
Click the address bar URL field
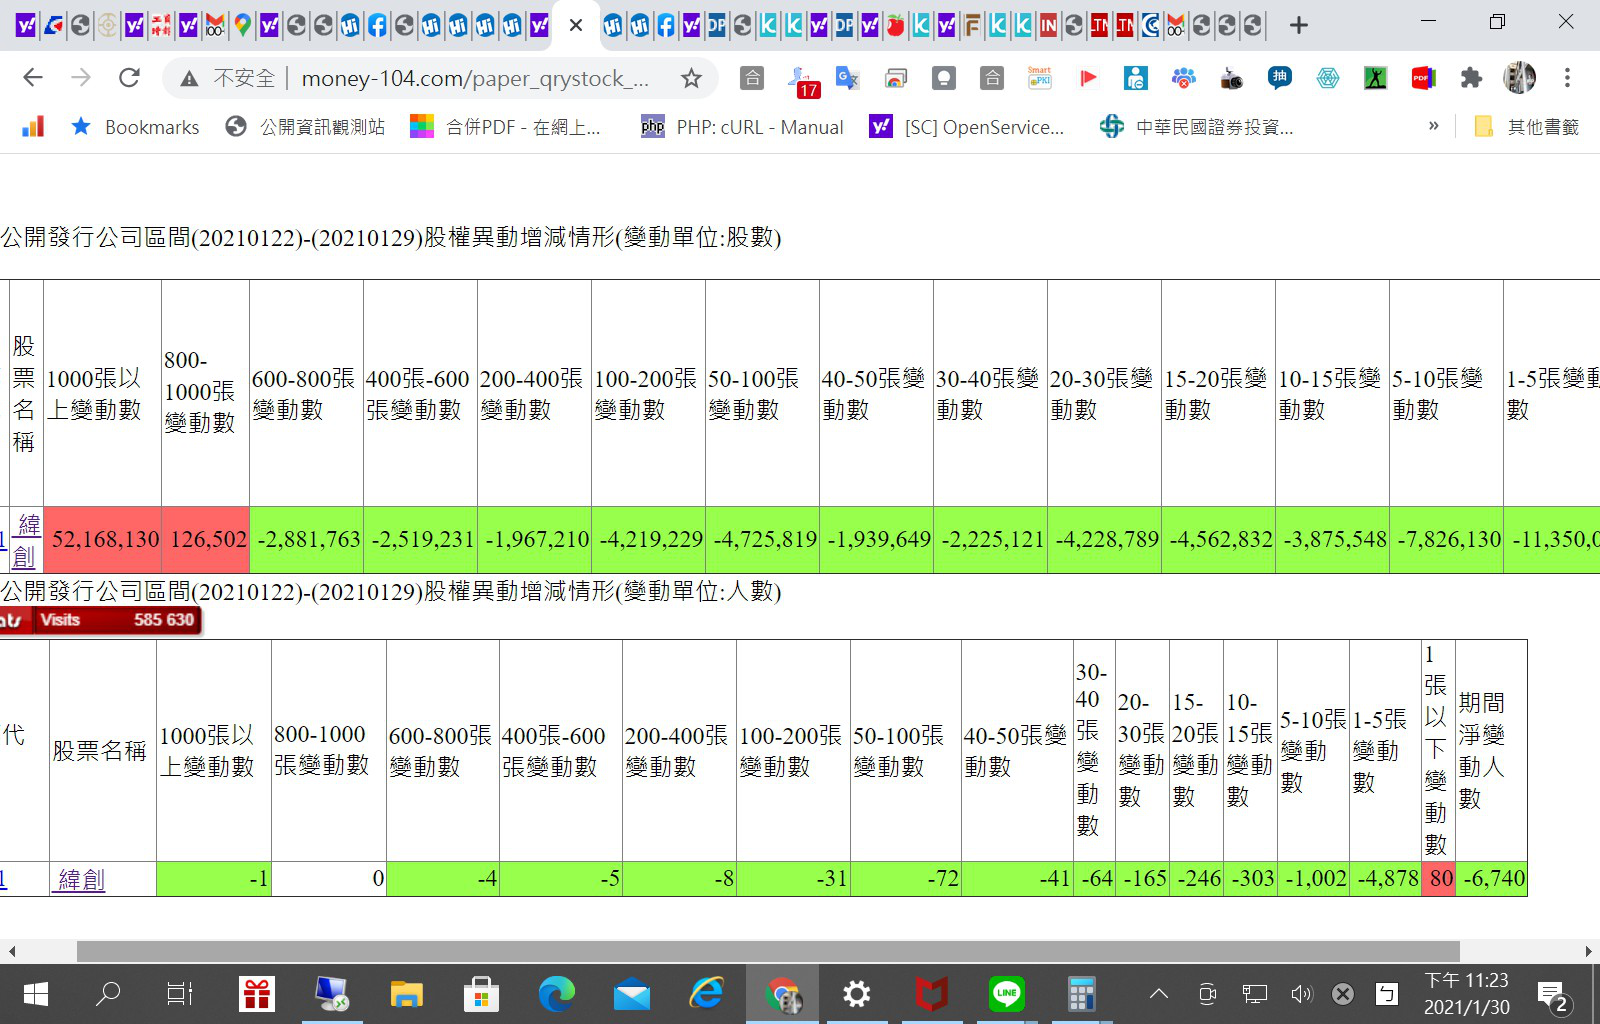pyautogui.click(x=475, y=78)
